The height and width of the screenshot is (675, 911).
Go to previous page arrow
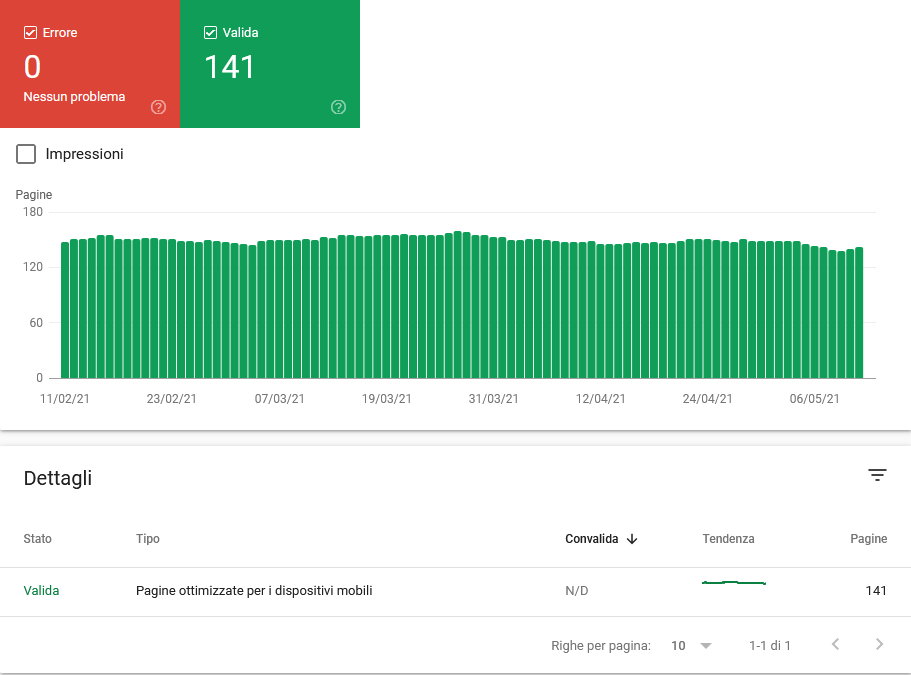[835, 644]
